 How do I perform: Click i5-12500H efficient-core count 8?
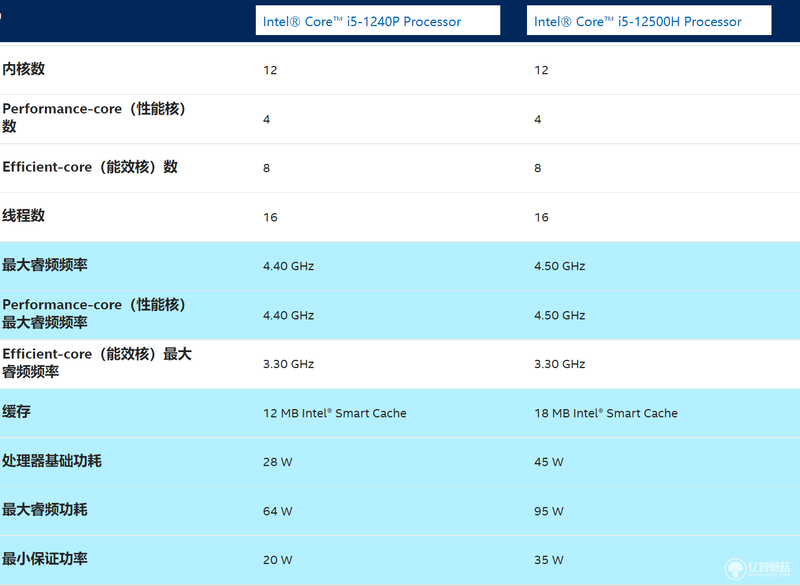(538, 168)
